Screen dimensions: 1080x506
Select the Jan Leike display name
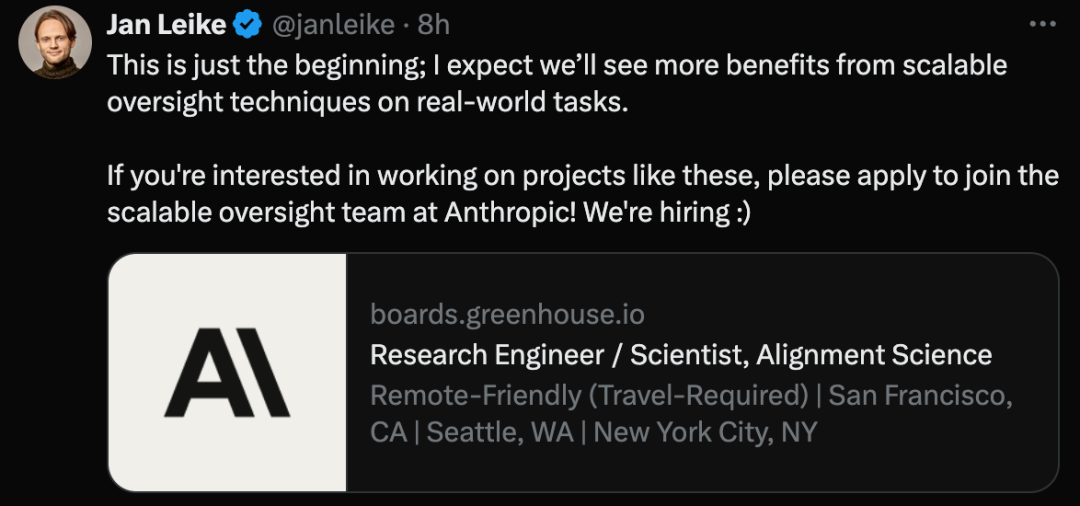(166, 25)
